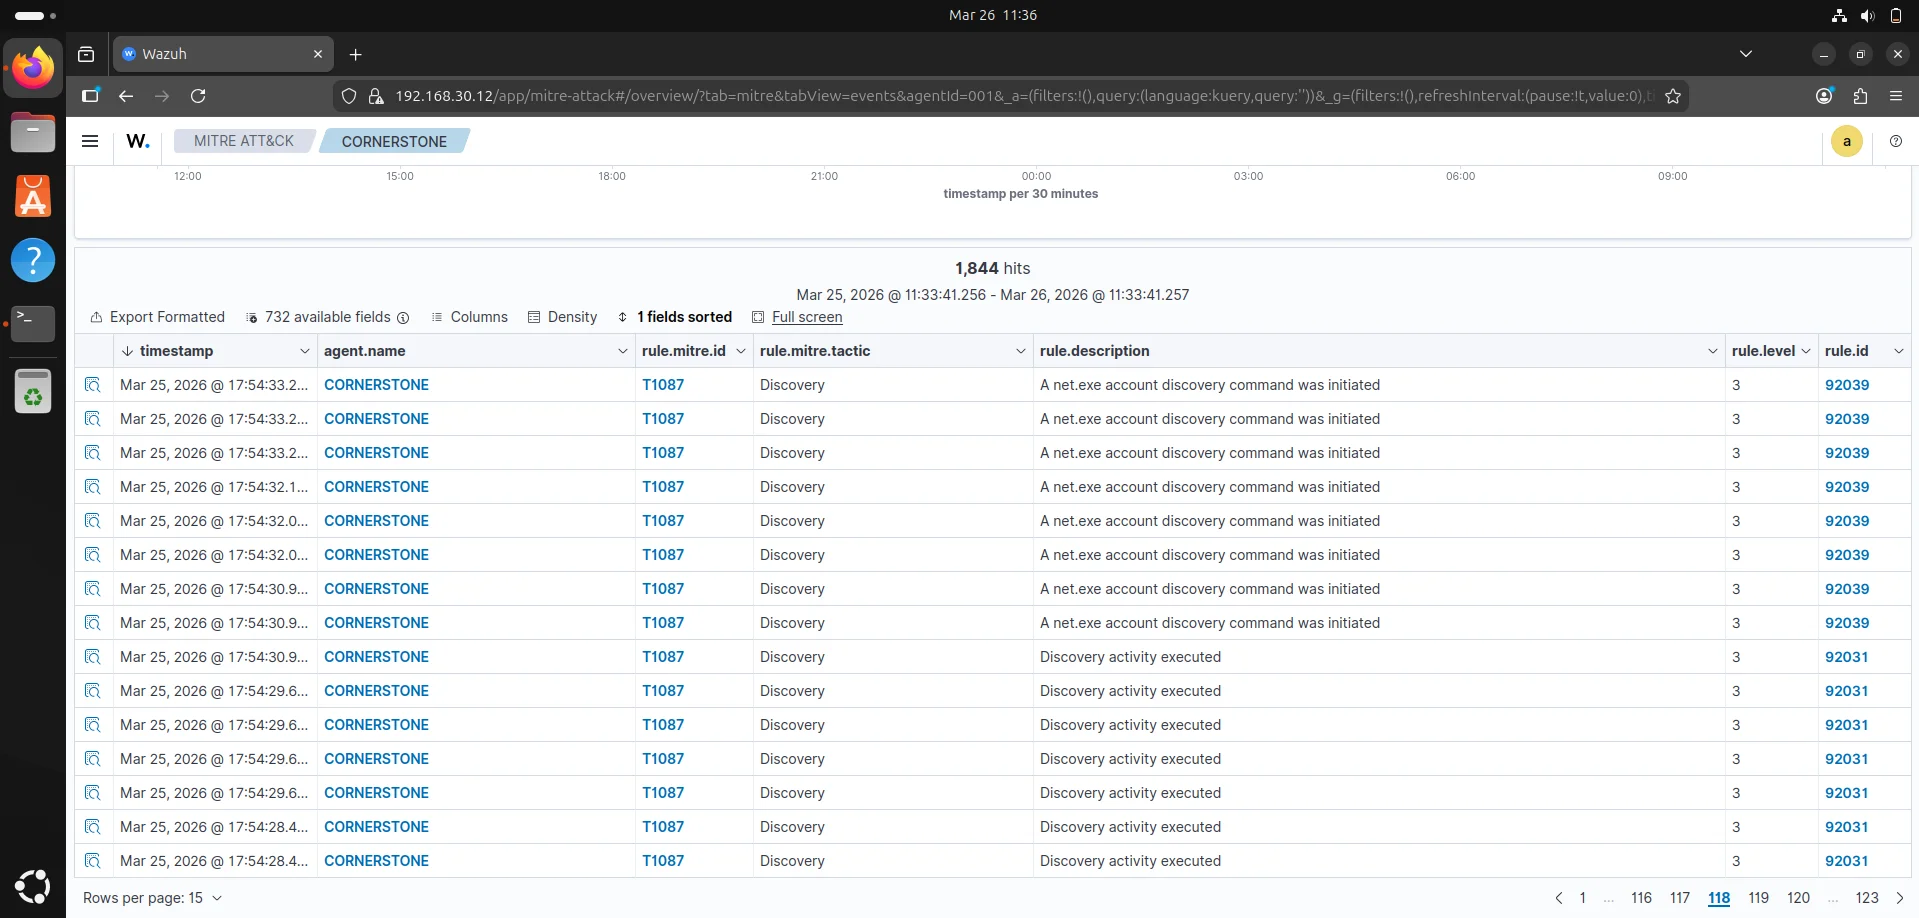This screenshot has width=1919, height=918.
Task: Click the user avatar 'a' button
Action: tap(1846, 141)
